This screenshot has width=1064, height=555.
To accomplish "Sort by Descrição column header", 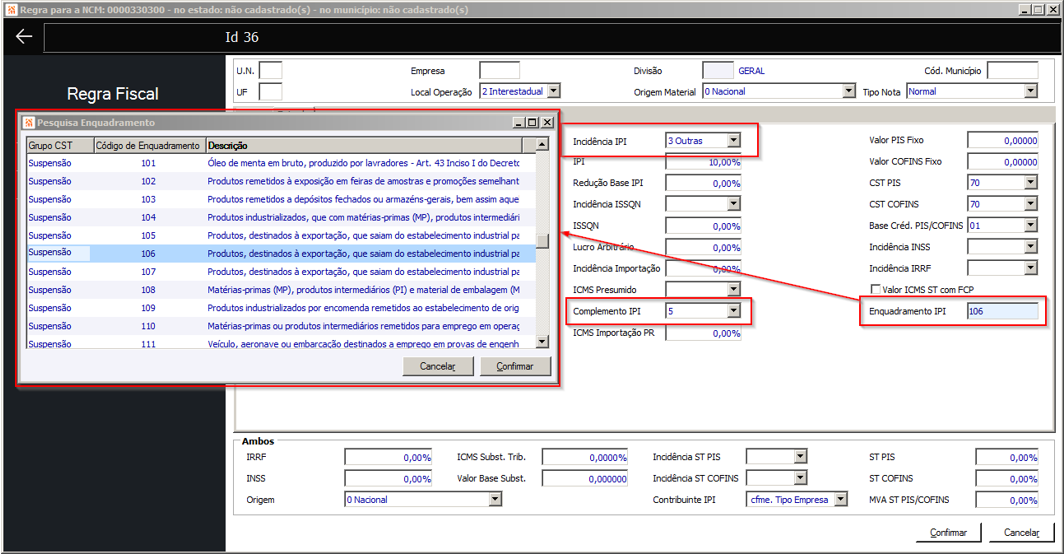I will pos(364,145).
